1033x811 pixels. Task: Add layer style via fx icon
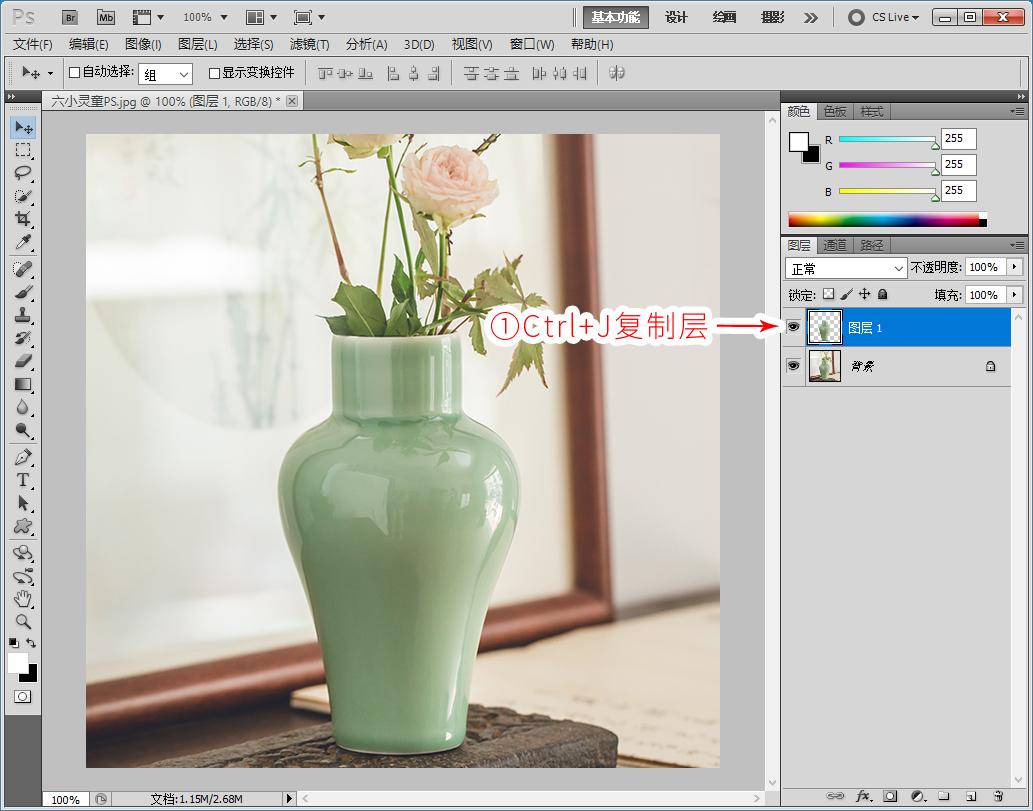click(x=863, y=796)
